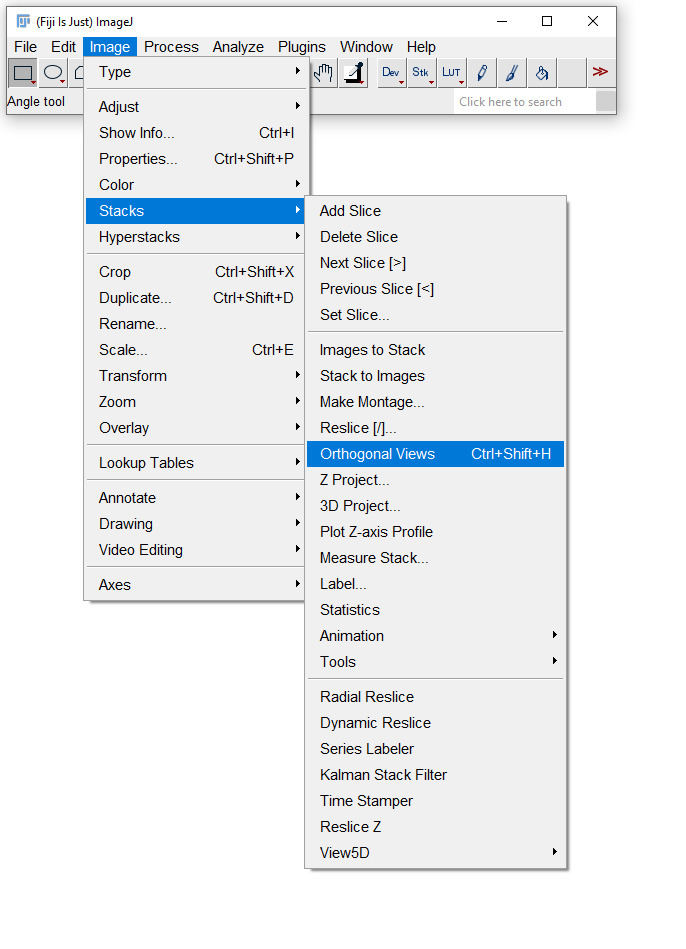Click the Dev toolset icon
The width and height of the screenshot is (686, 949).
coord(391,72)
